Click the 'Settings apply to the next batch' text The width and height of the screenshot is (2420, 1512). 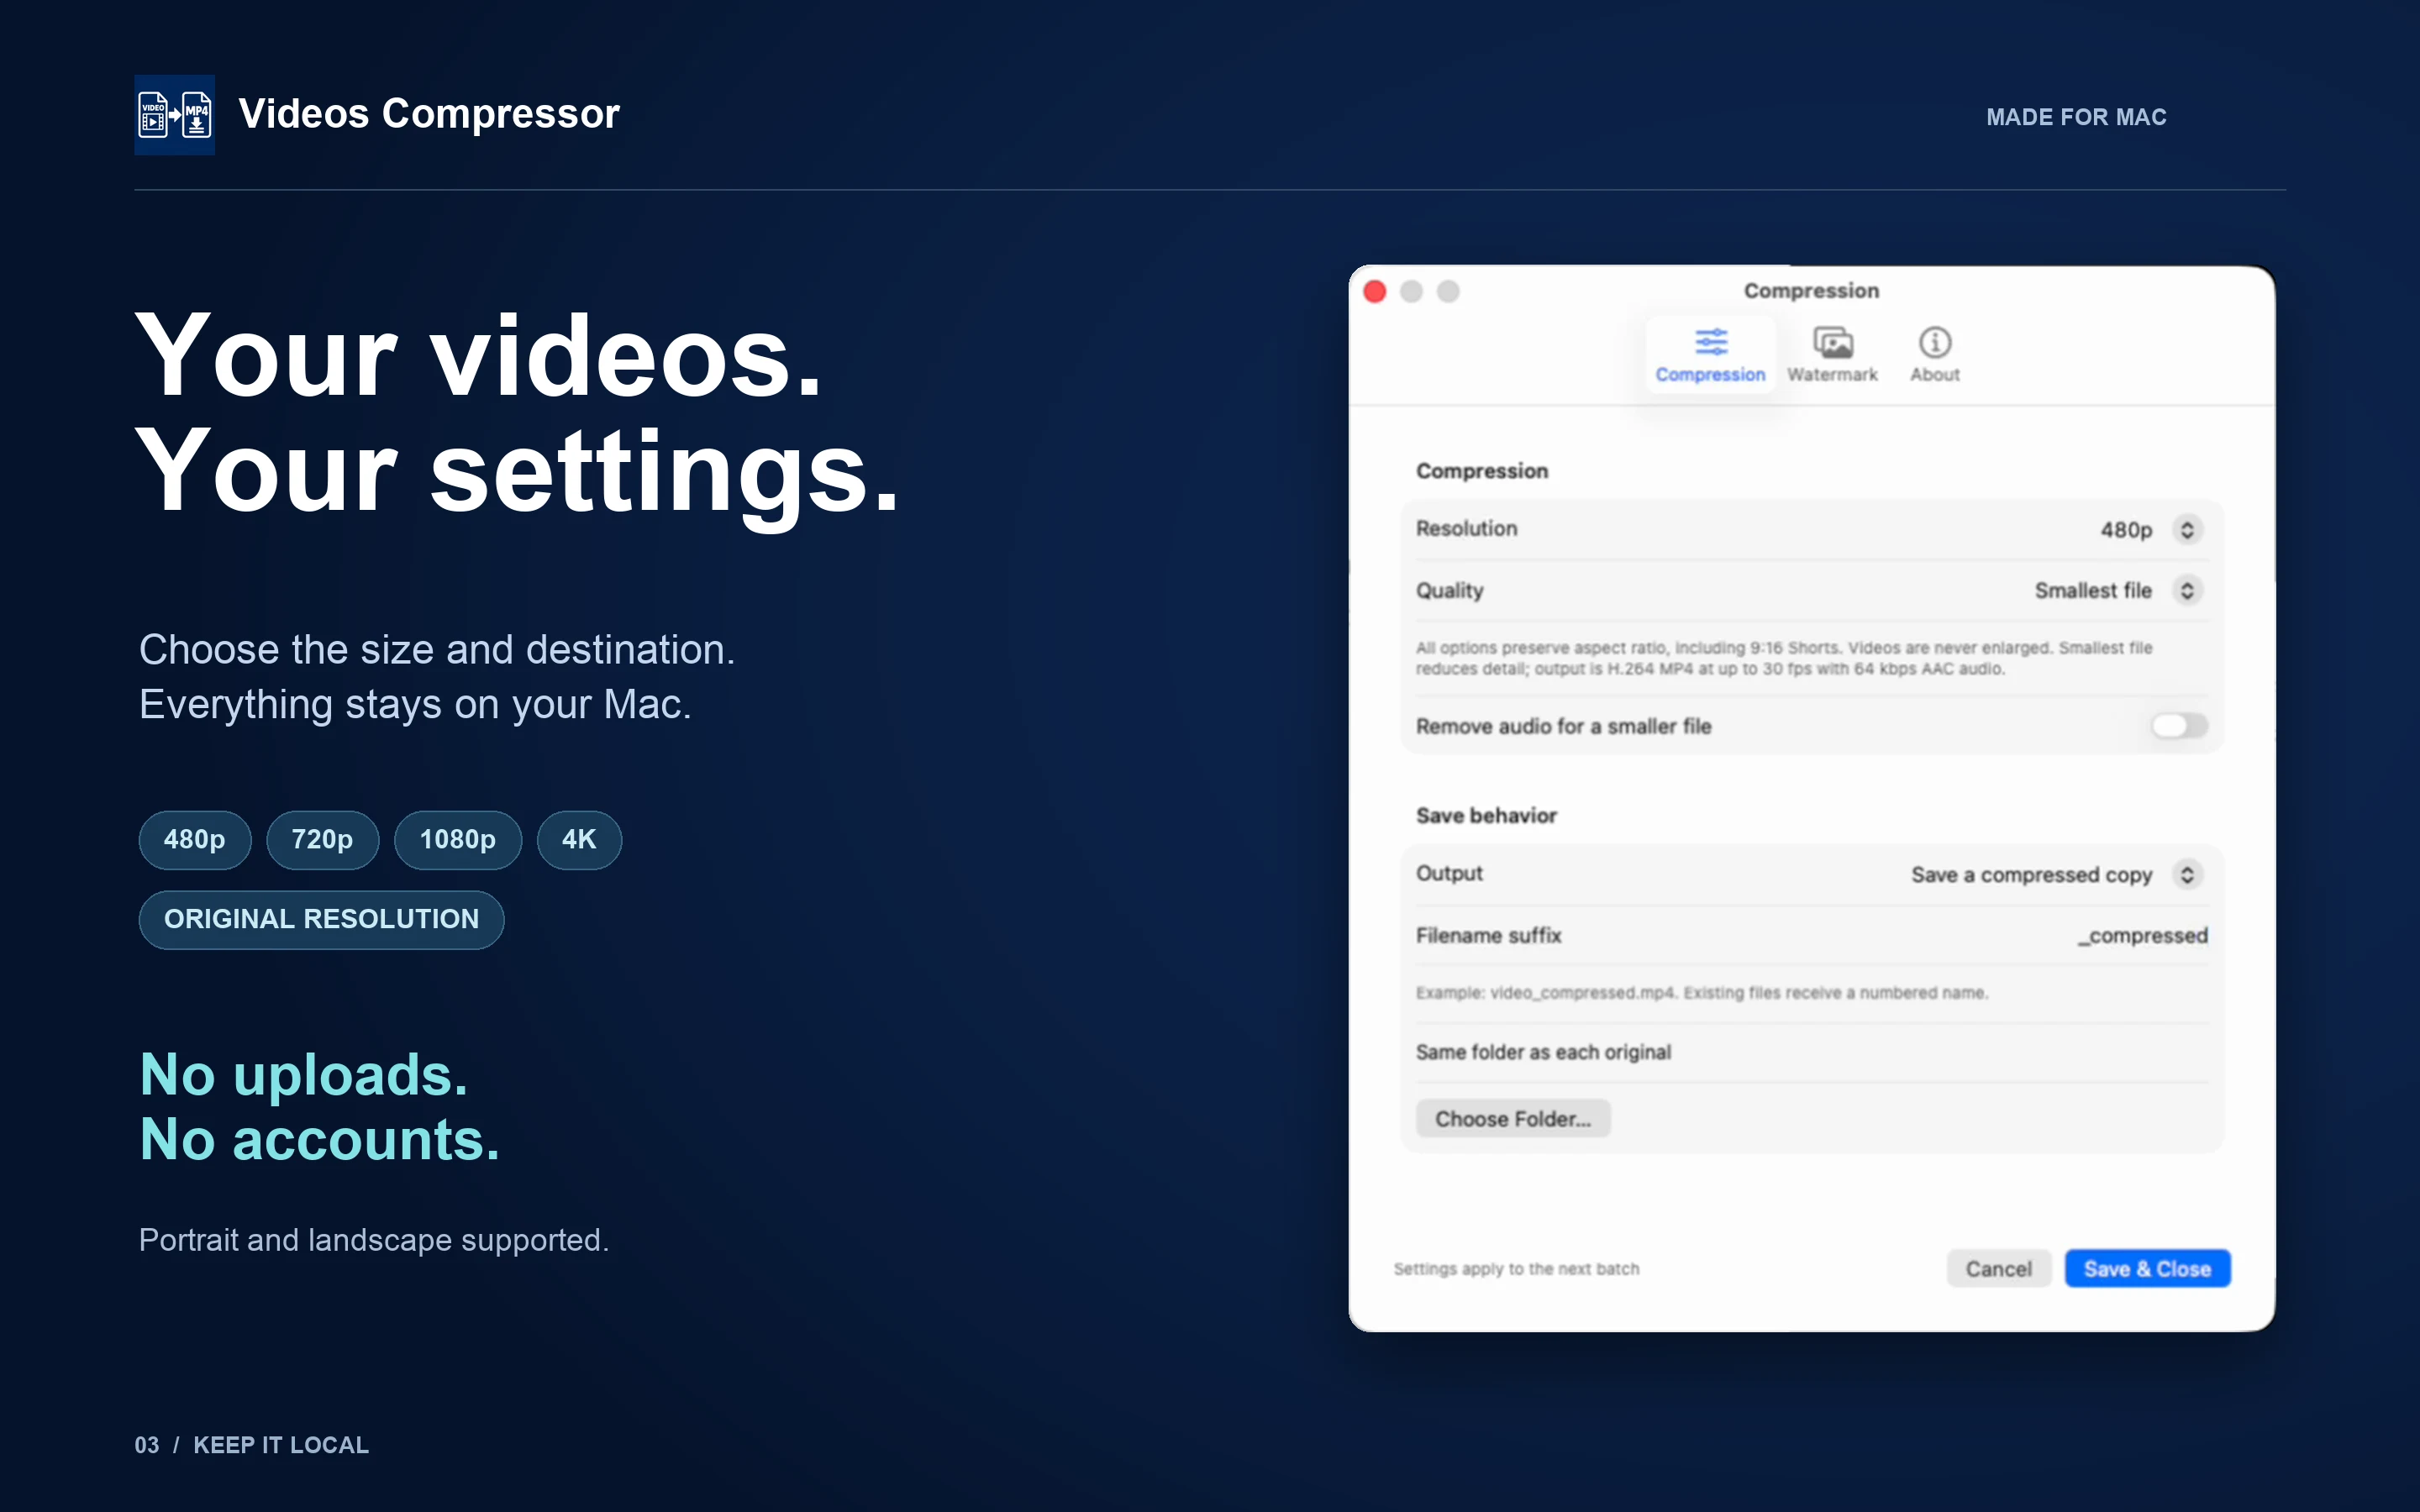tap(1516, 1268)
